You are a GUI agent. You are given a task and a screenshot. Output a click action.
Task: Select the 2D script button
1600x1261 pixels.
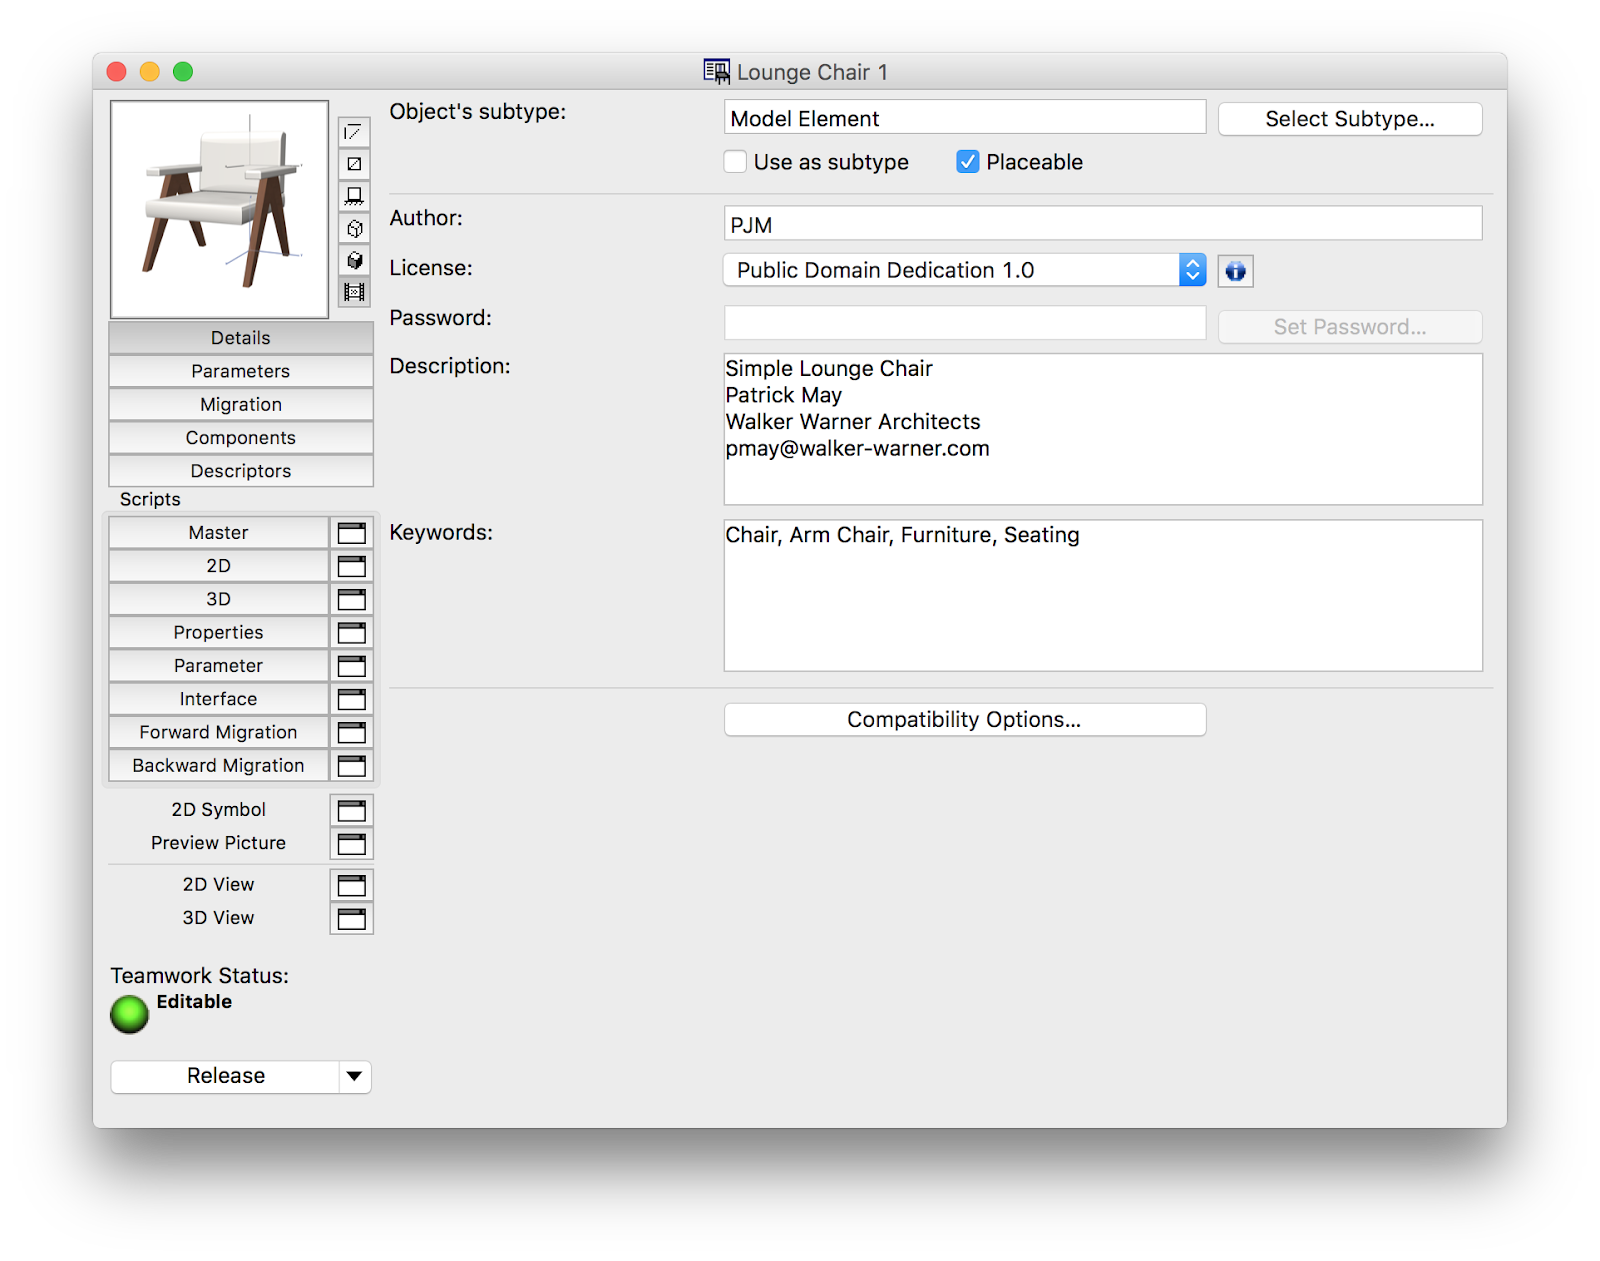point(219,566)
